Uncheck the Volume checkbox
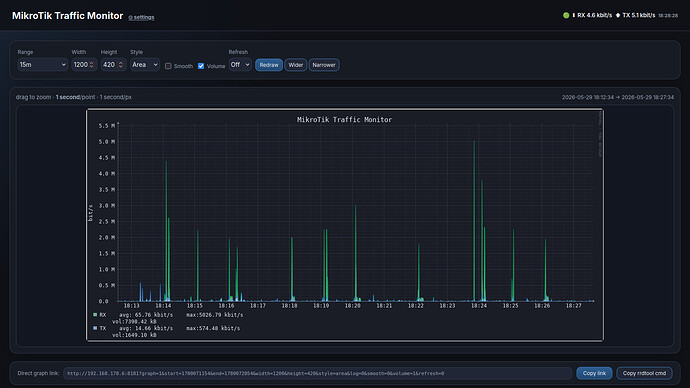Viewport: 690px width, 388px height. pyautogui.click(x=201, y=66)
